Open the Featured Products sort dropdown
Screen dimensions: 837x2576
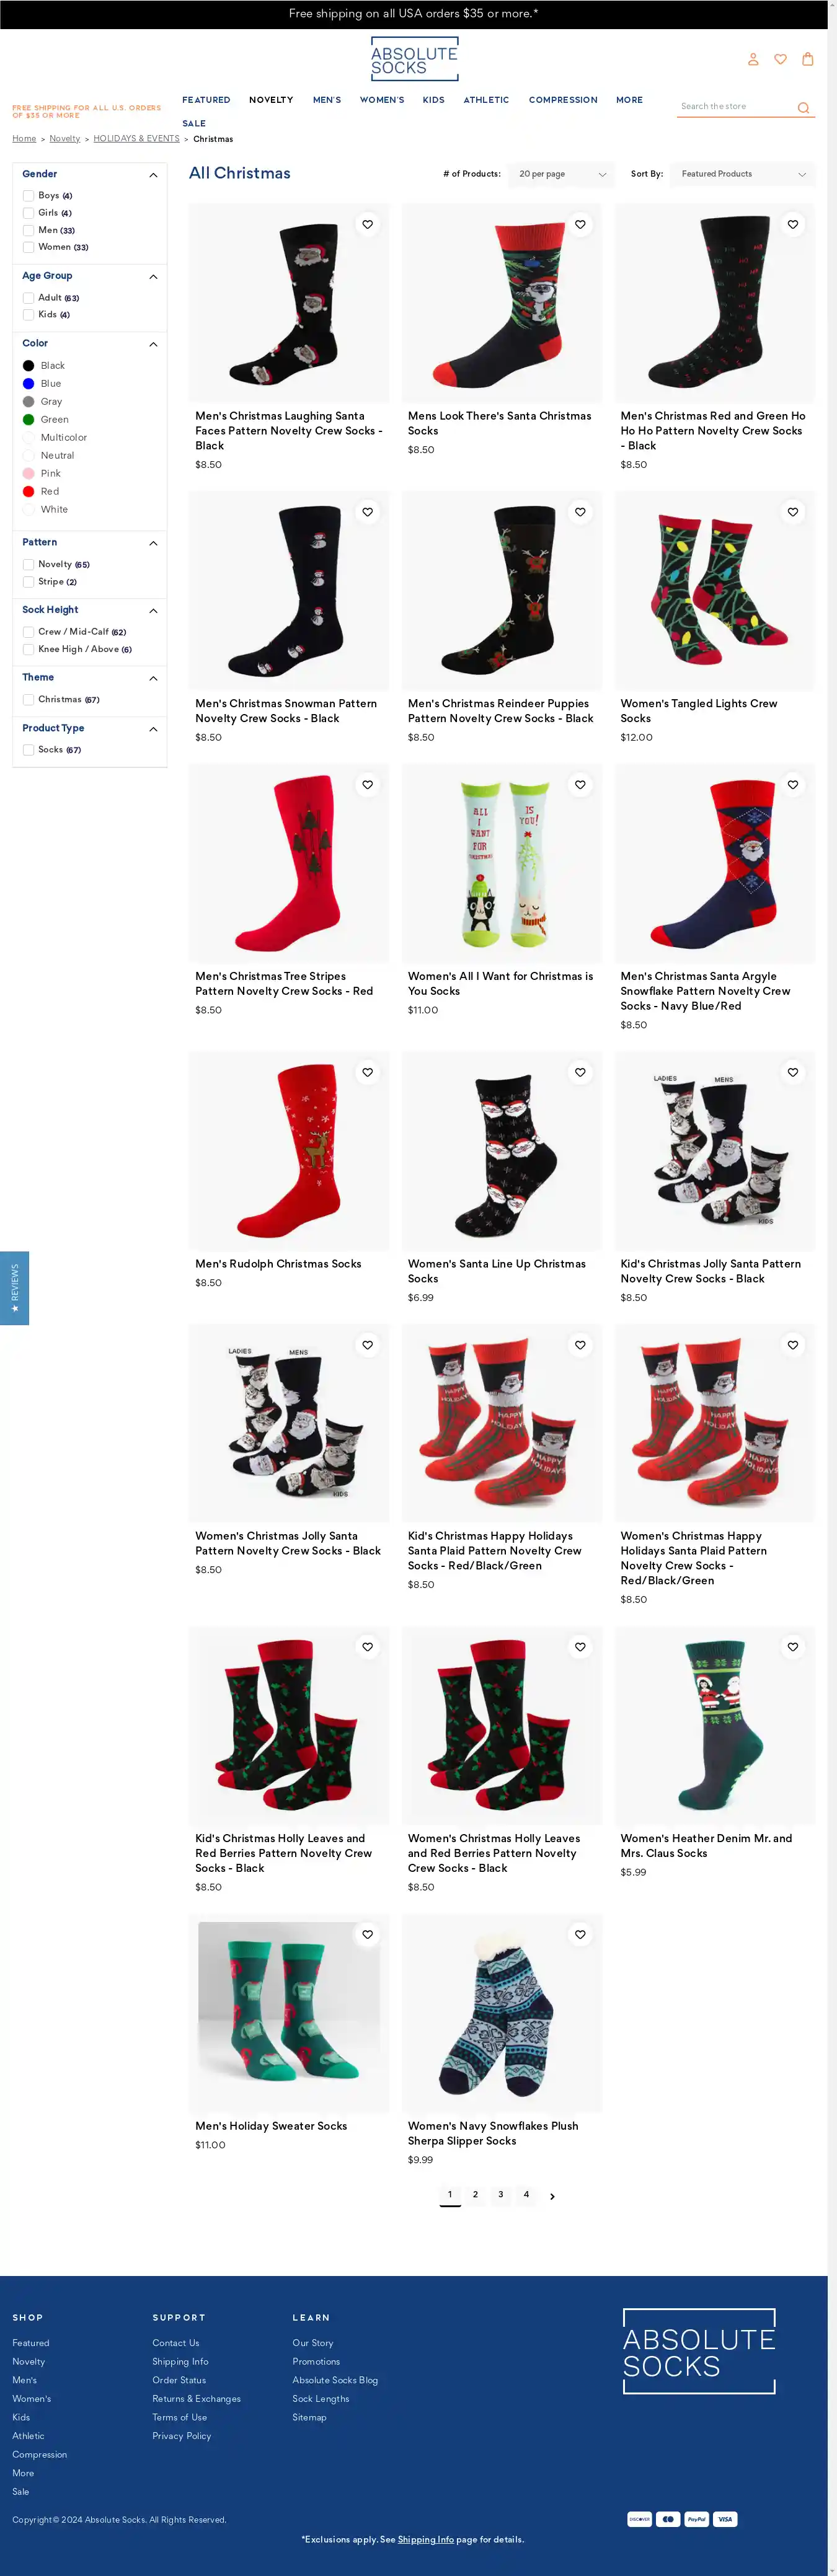pyautogui.click(x=743, y=174)
